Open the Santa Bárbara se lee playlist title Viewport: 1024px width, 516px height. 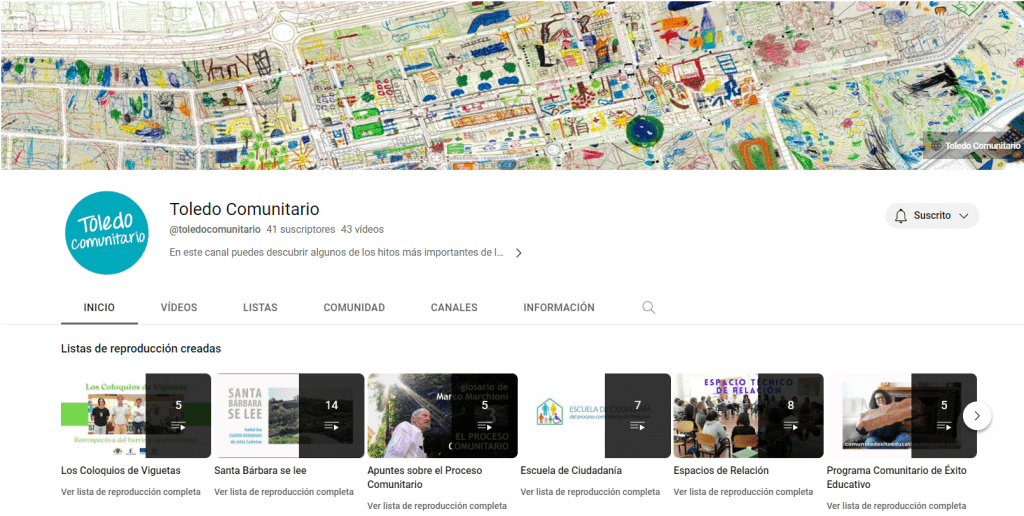point(260,470)
